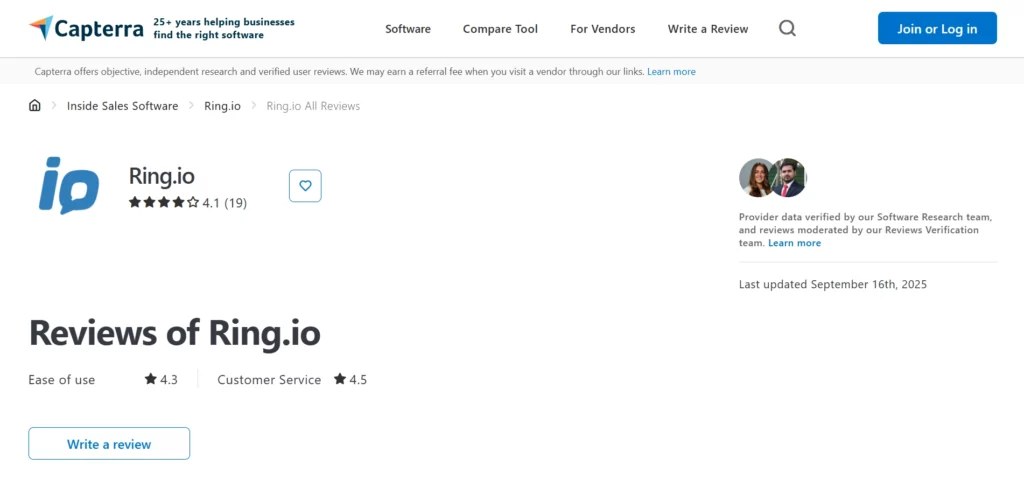Click the Ring.io product name
This screenshot has height=493, width=1024.
[x=161, y=176]
